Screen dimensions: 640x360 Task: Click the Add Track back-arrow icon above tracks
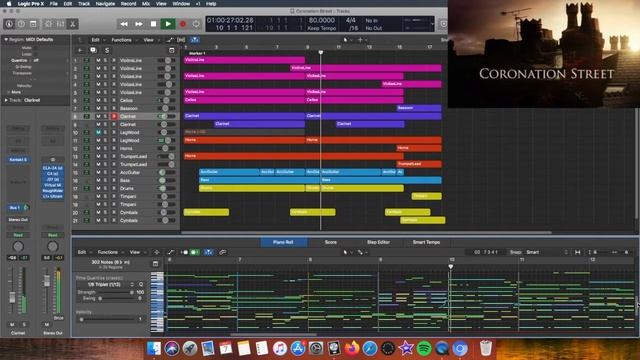tap(80, 50)
